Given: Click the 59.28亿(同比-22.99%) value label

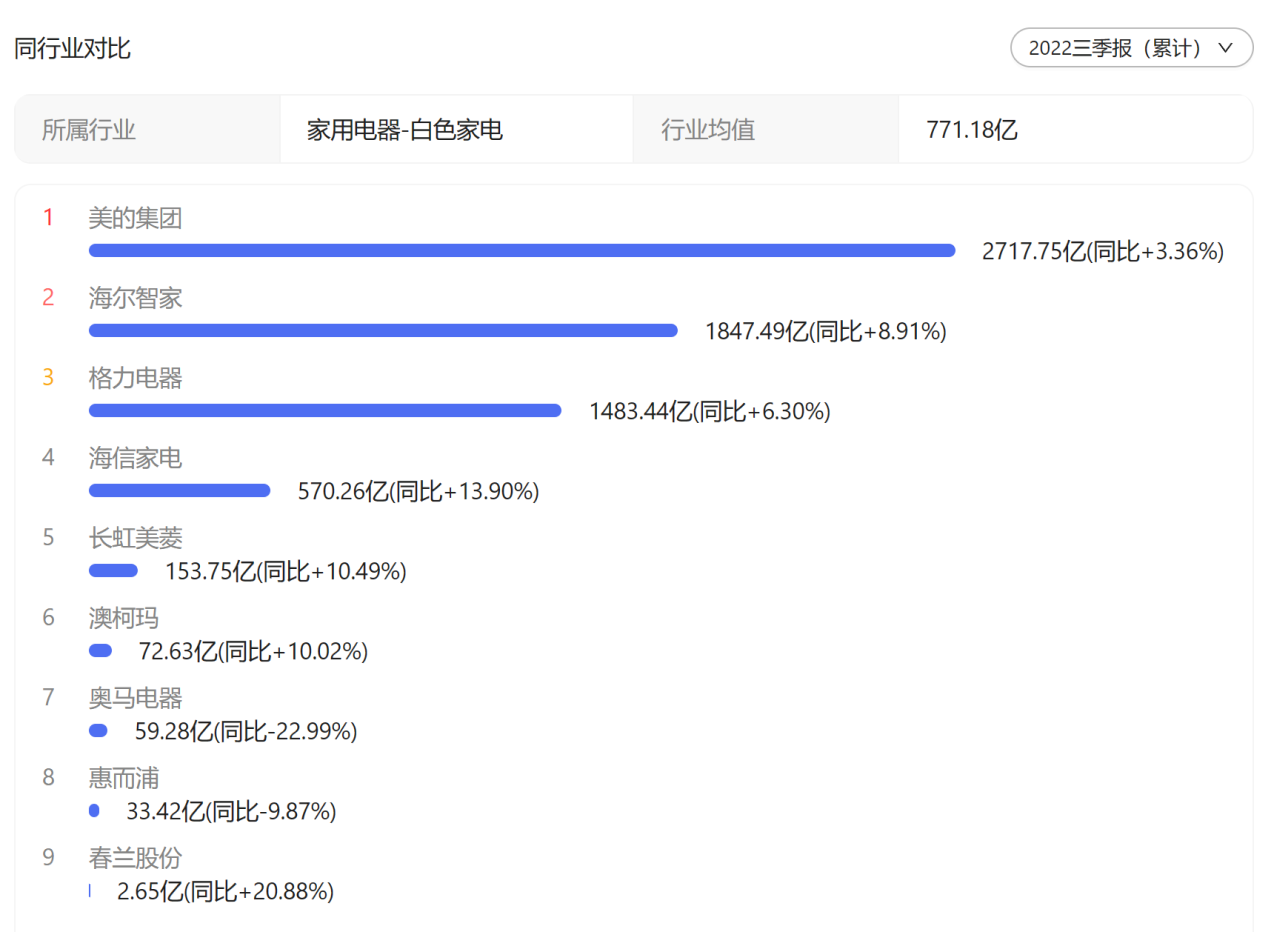Looking at the screenshot, I should 246,732.
